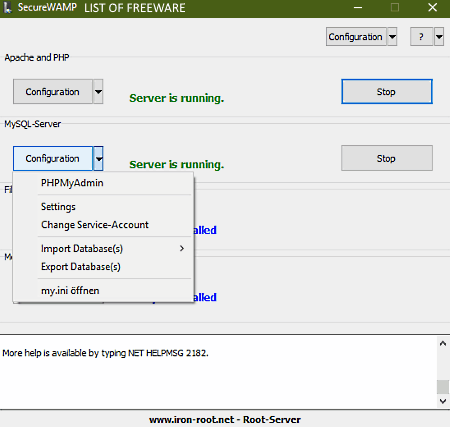Image resolution: width=450 pixels, height=427 pixels.
Task: Click the MySQL Server is running status
Action: 177,164
